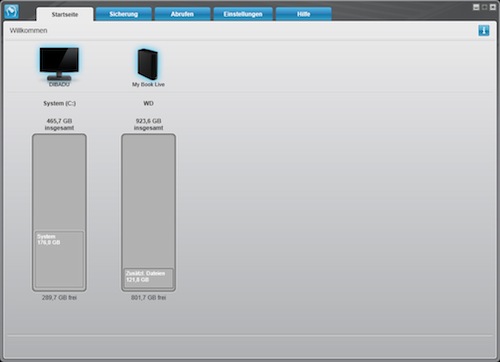Click the Zusätzl. Dateien 121,8 GB block
500x362 pixels.
pyautogui.click(x=148, y=278)
